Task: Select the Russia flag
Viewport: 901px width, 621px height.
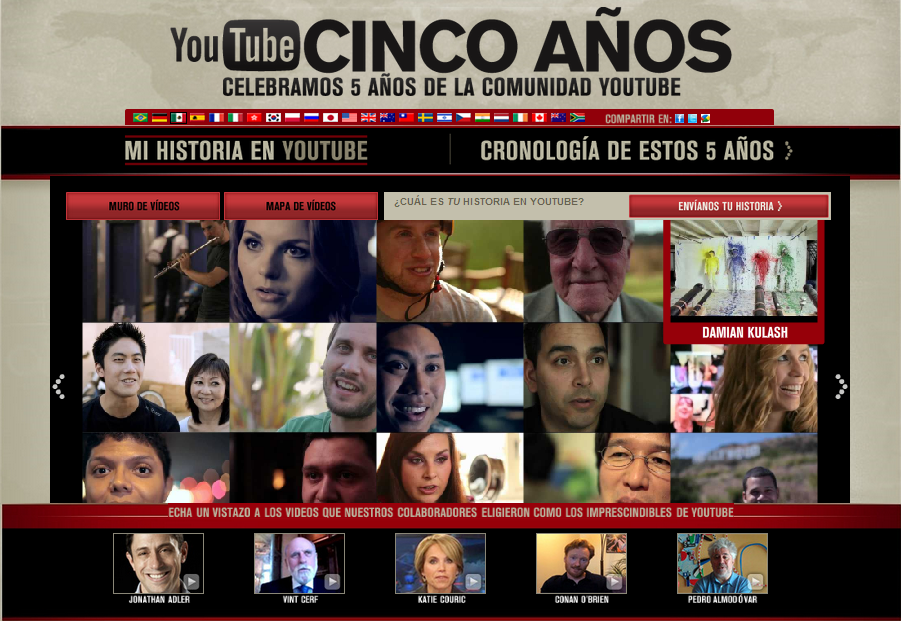Action: pos(311,118)
